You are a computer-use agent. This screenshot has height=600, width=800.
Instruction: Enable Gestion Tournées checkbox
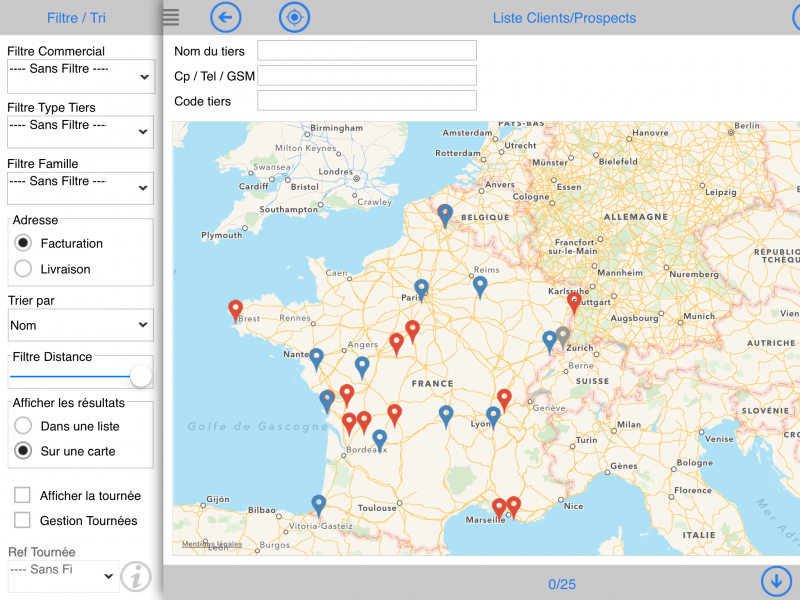click(x=22, y=520)
